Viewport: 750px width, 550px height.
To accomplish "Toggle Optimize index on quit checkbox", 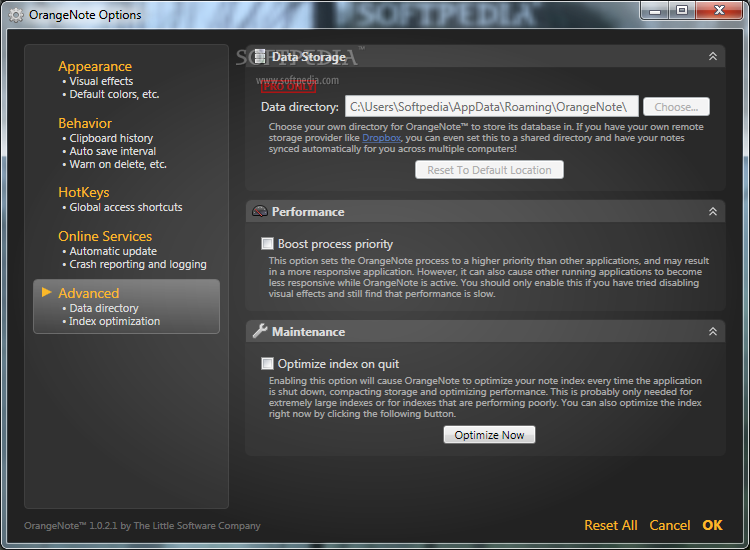I will 267,363.
